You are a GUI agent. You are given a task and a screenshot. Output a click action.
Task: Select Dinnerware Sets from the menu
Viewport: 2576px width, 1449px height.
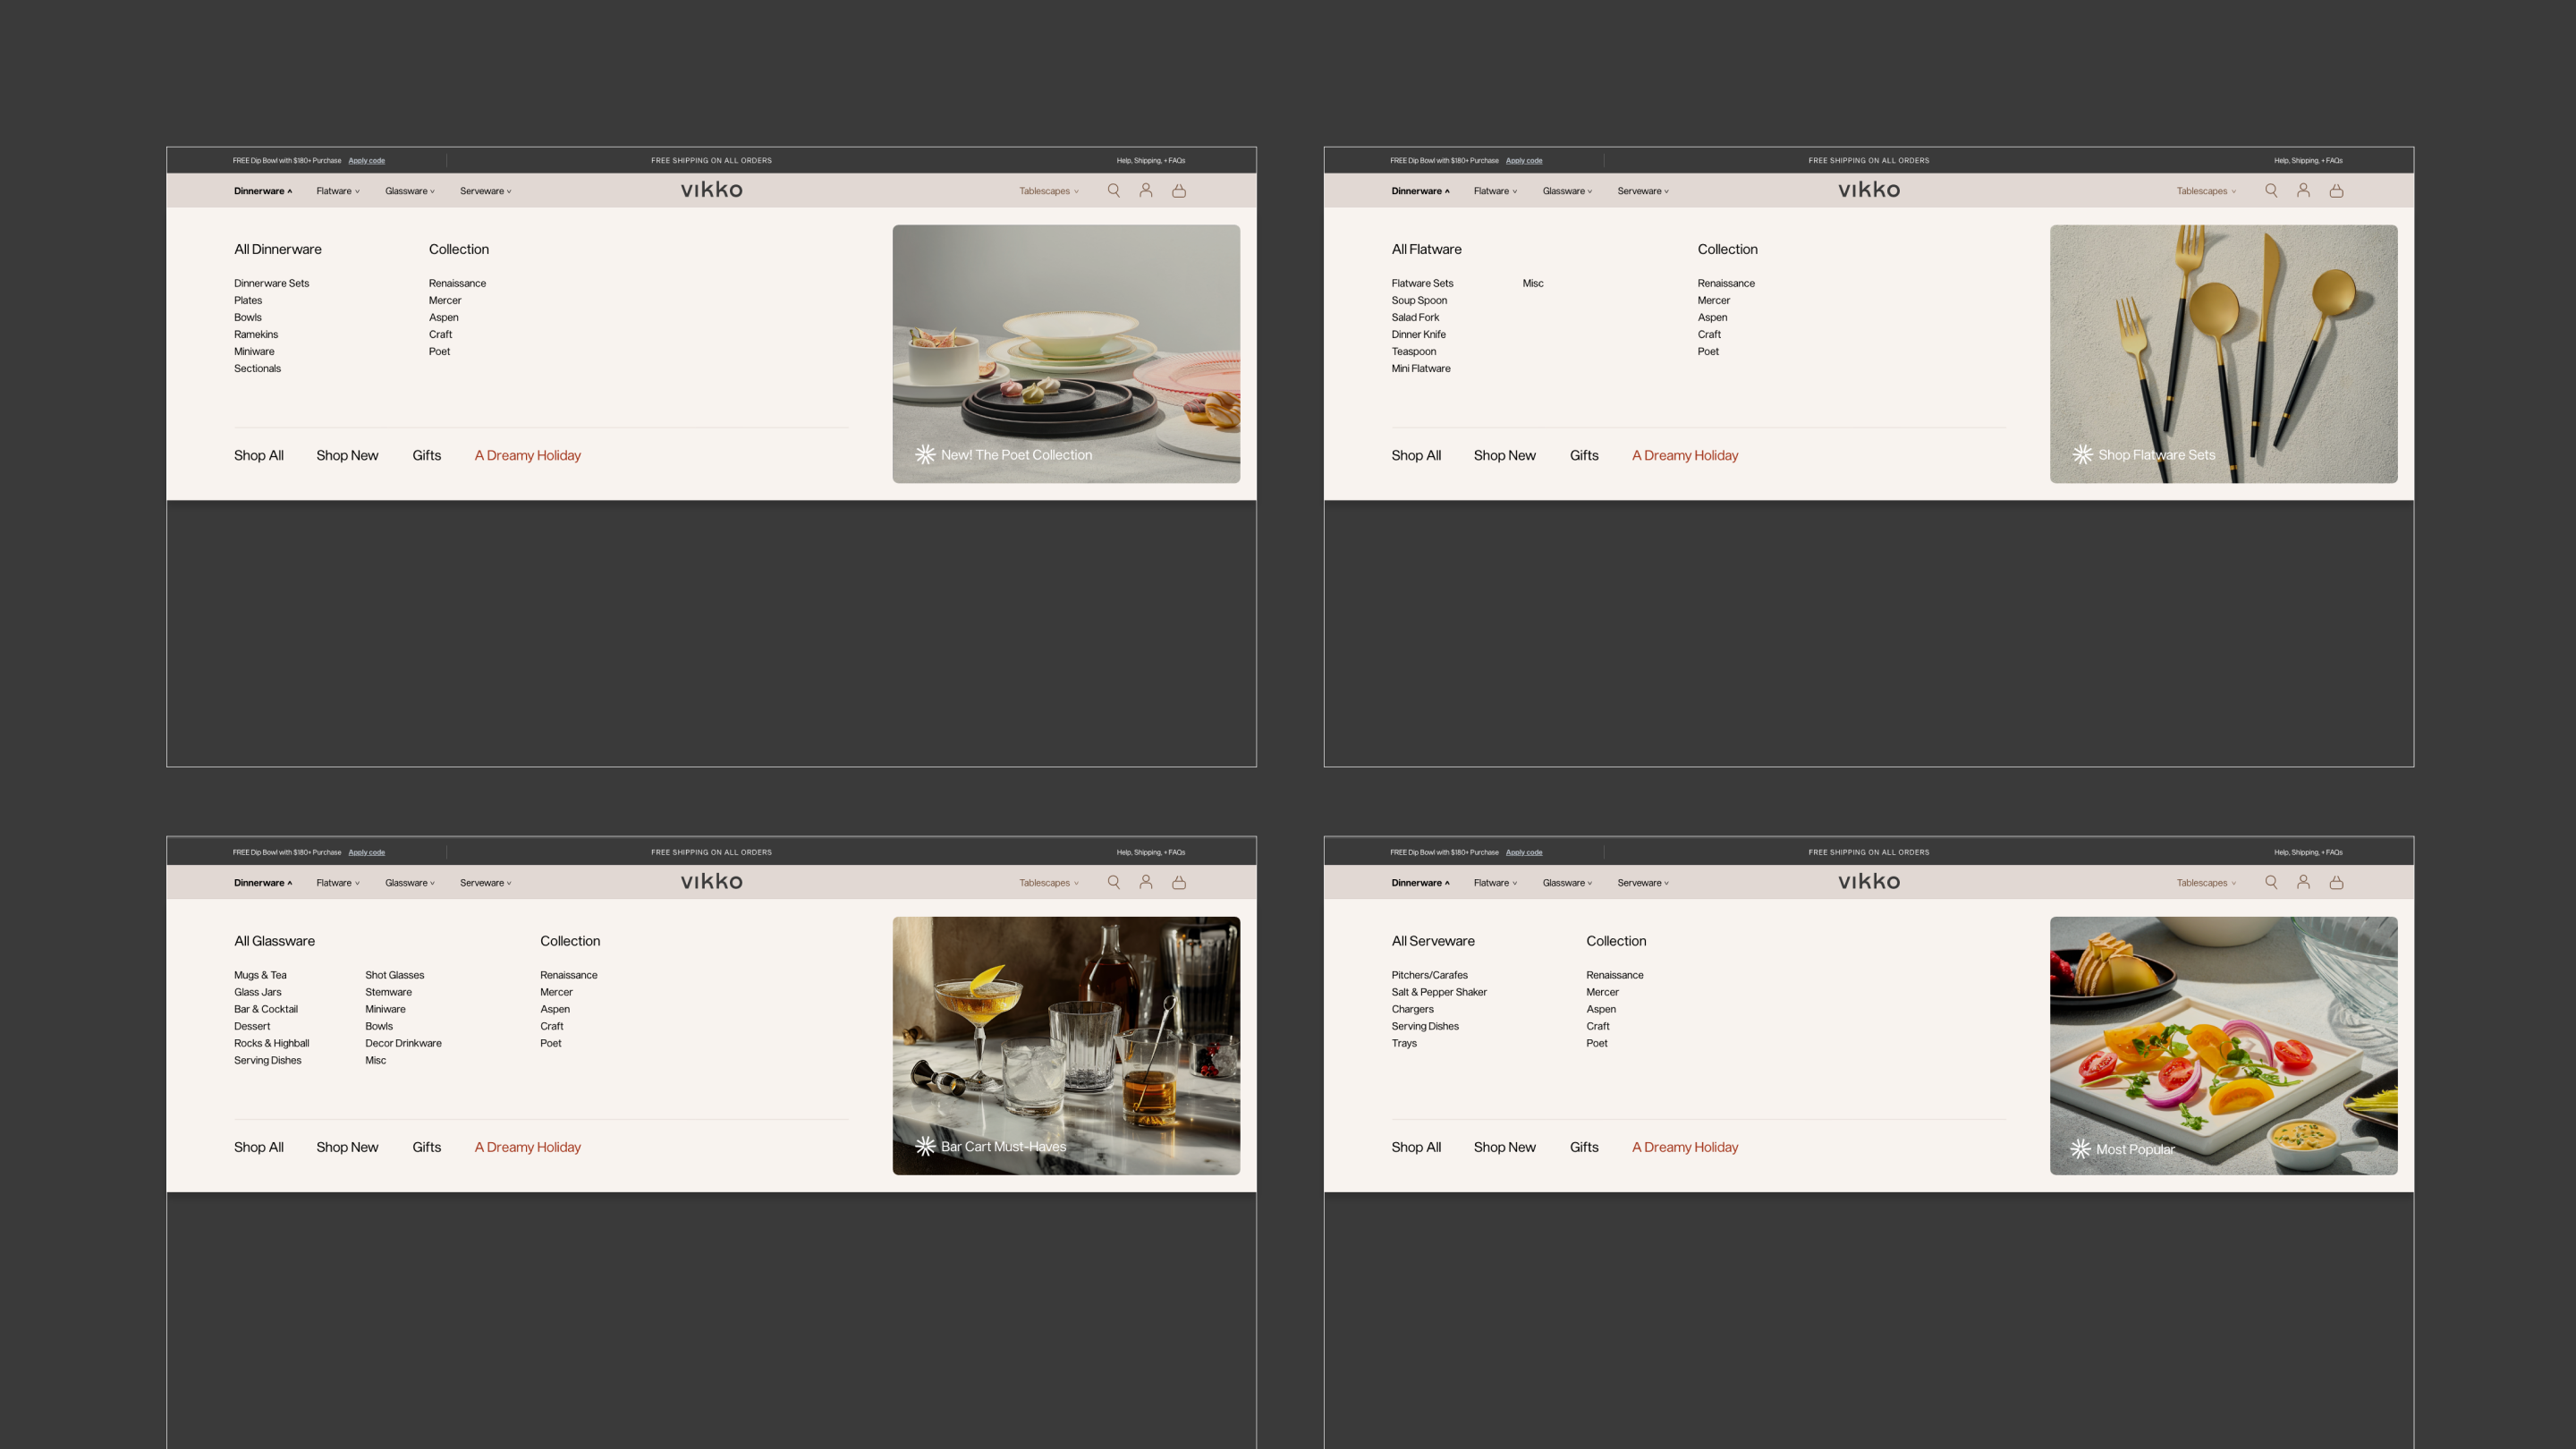click(271, 283)
